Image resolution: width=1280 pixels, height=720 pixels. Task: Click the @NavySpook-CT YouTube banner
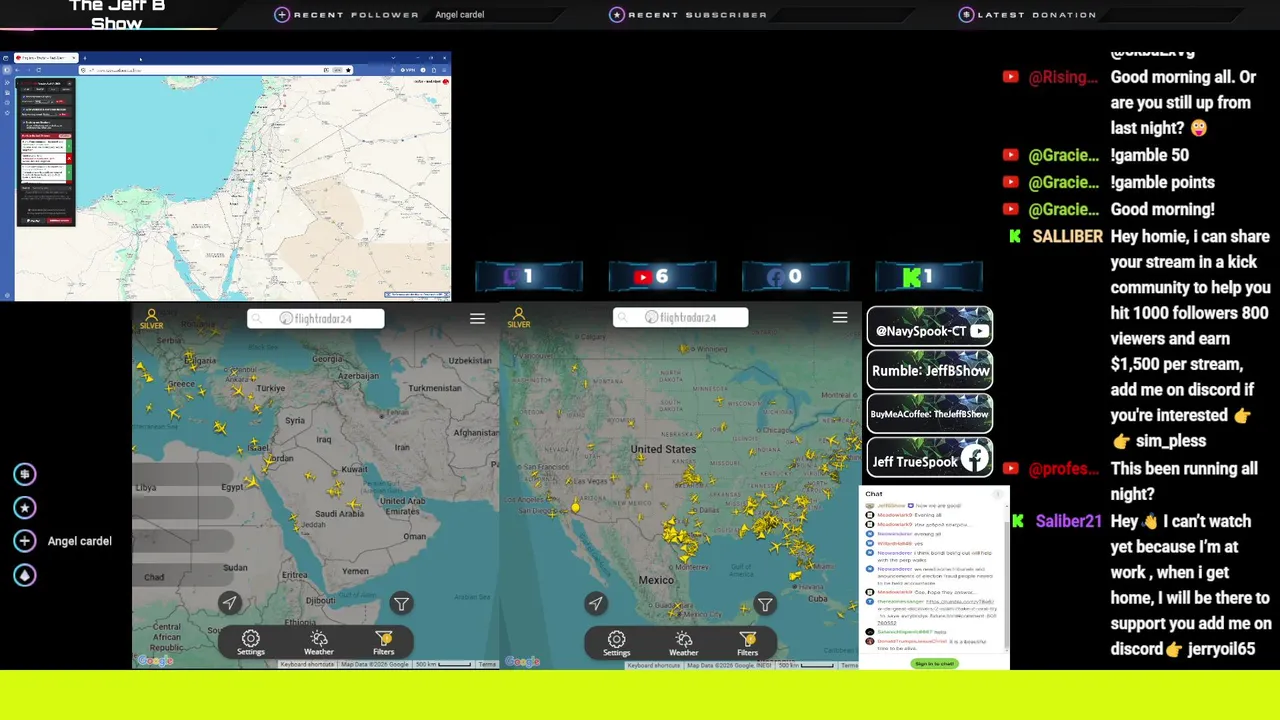coord(930,327)
